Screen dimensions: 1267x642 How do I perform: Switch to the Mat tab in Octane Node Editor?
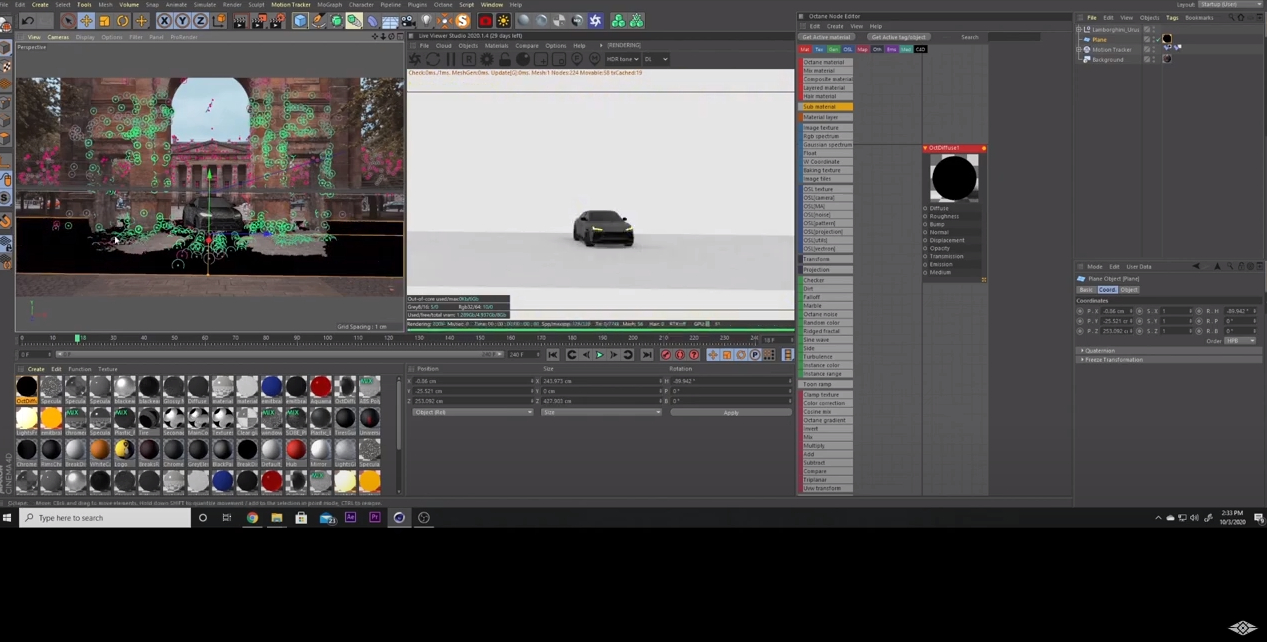tap(807, 49)
